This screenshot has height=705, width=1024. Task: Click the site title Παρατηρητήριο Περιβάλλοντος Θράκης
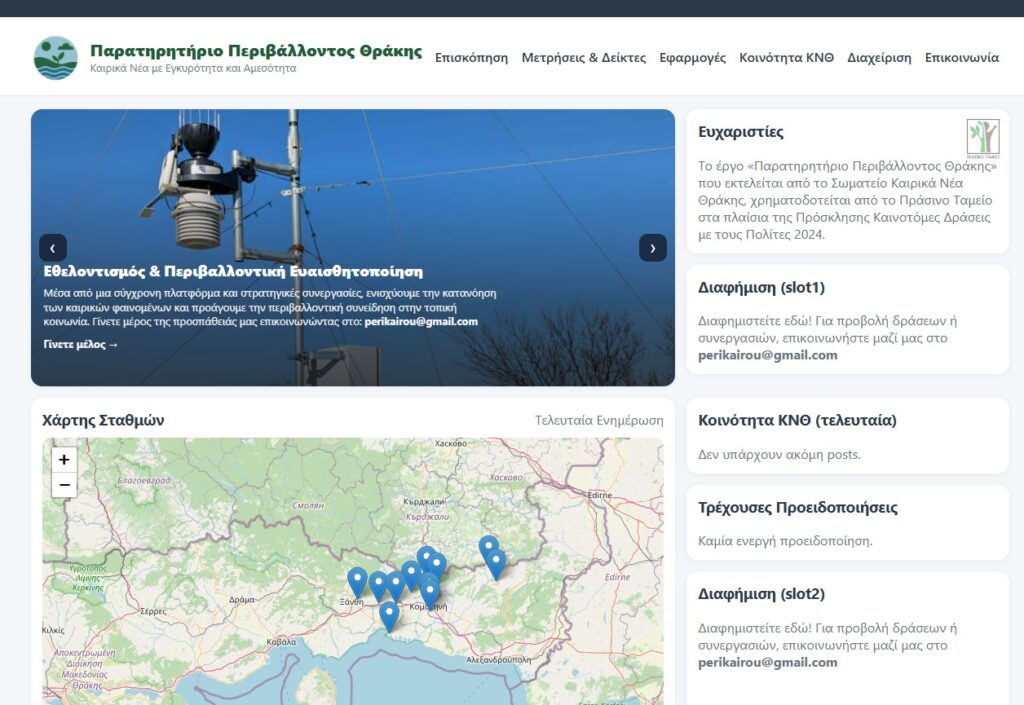(x=256, y=51)
